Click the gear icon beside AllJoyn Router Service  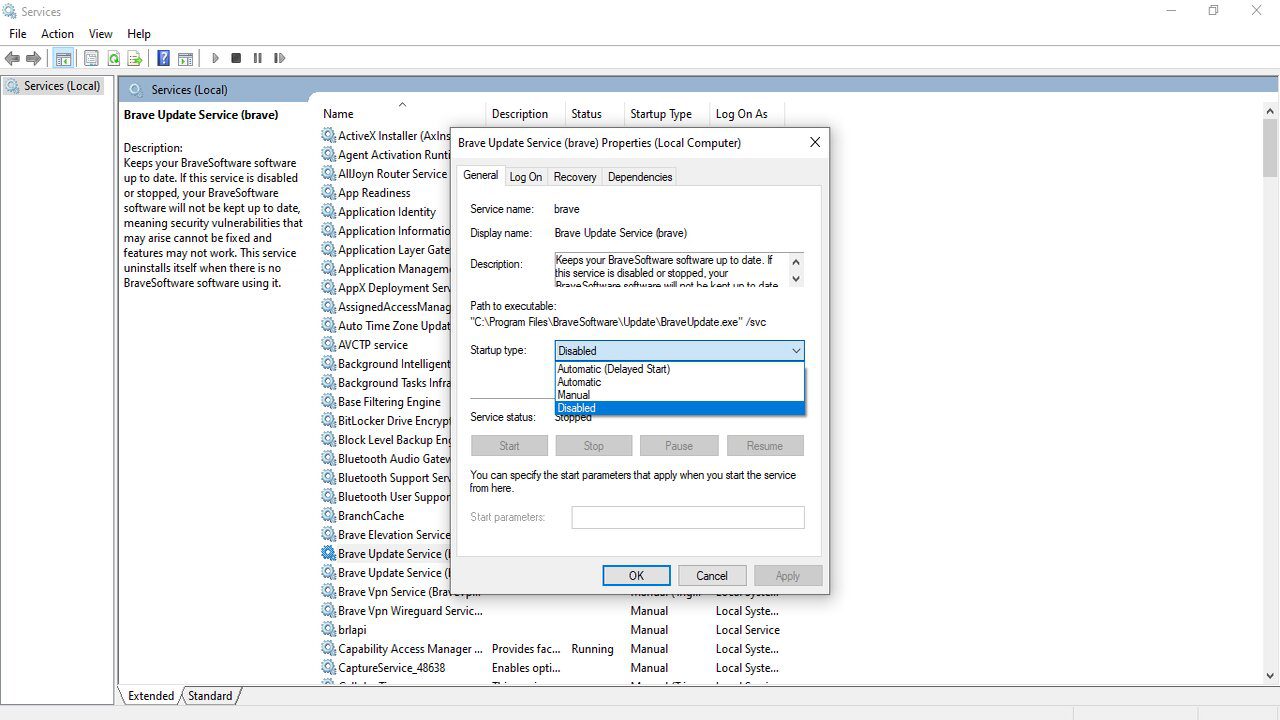click(x=329, y=174)
